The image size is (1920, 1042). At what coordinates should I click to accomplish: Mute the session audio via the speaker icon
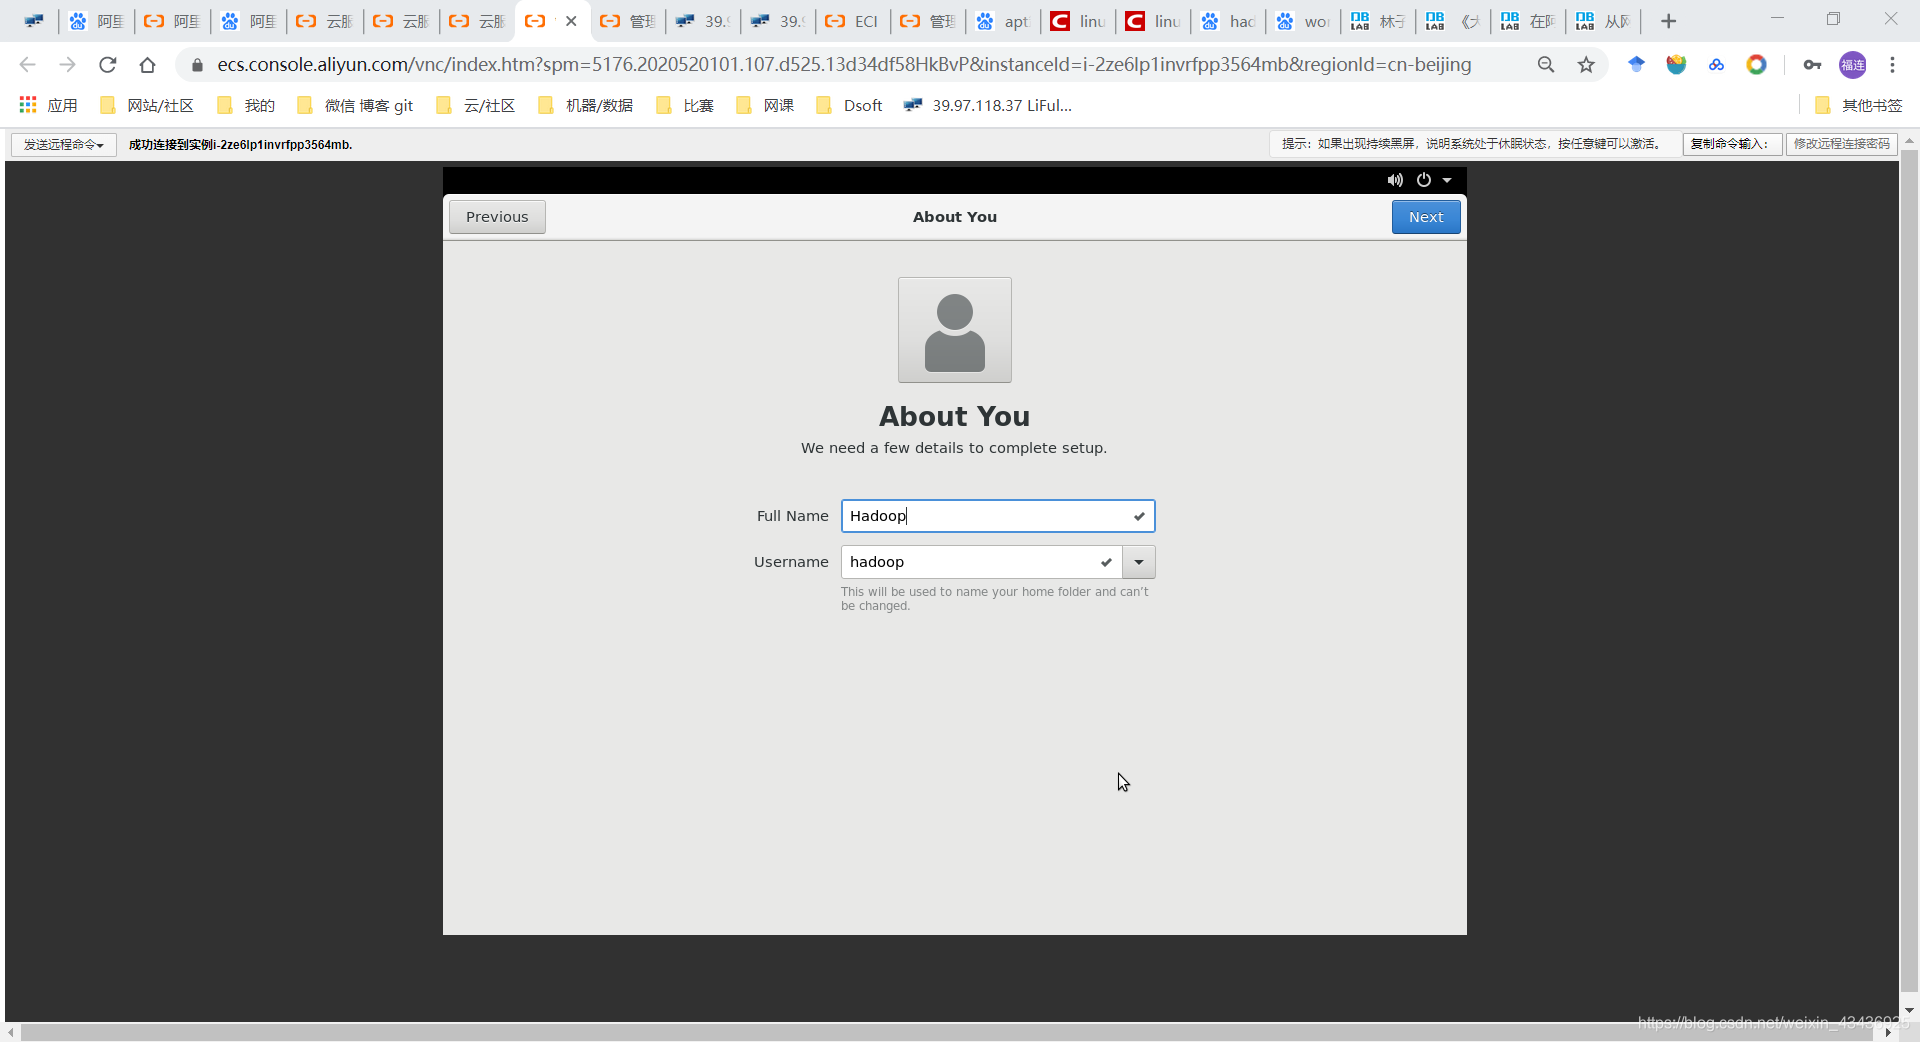pyautogui.click(x=1394, y=180)
